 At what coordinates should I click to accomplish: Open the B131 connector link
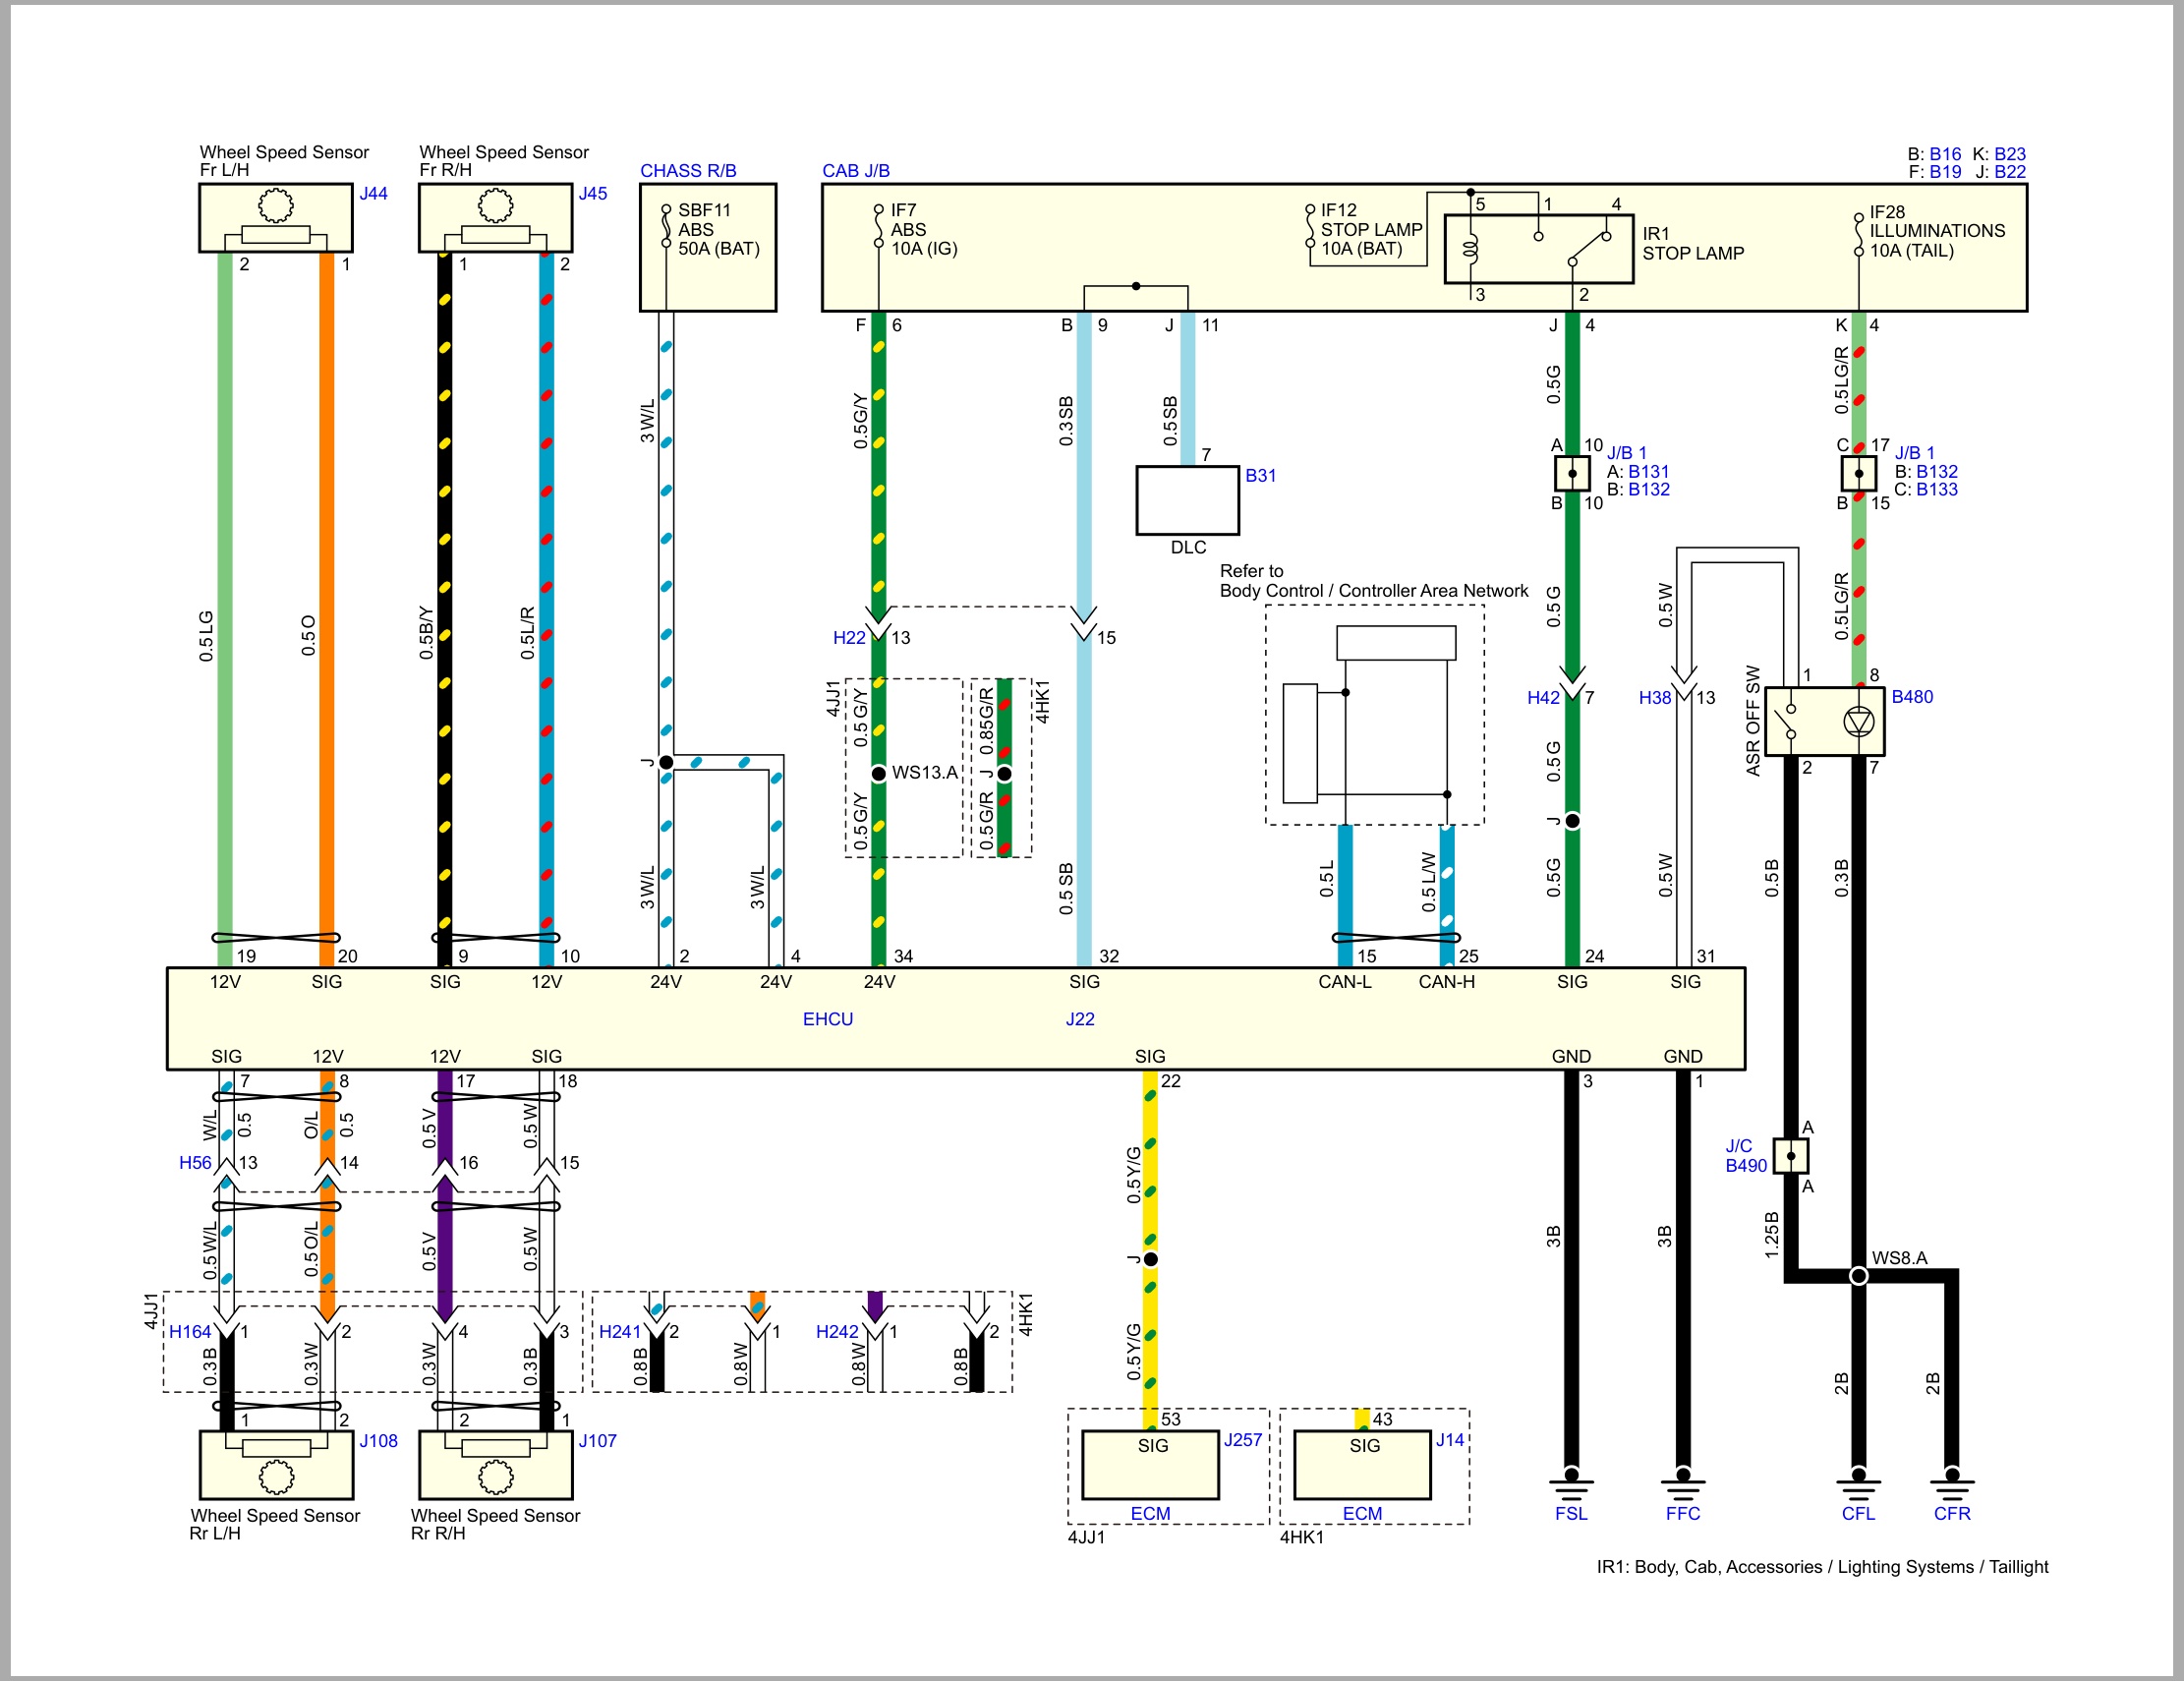(x=1649, y=472)
